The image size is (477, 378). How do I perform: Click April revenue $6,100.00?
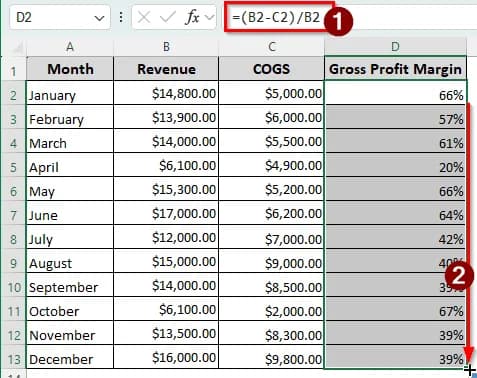click(x=166, y=165)
